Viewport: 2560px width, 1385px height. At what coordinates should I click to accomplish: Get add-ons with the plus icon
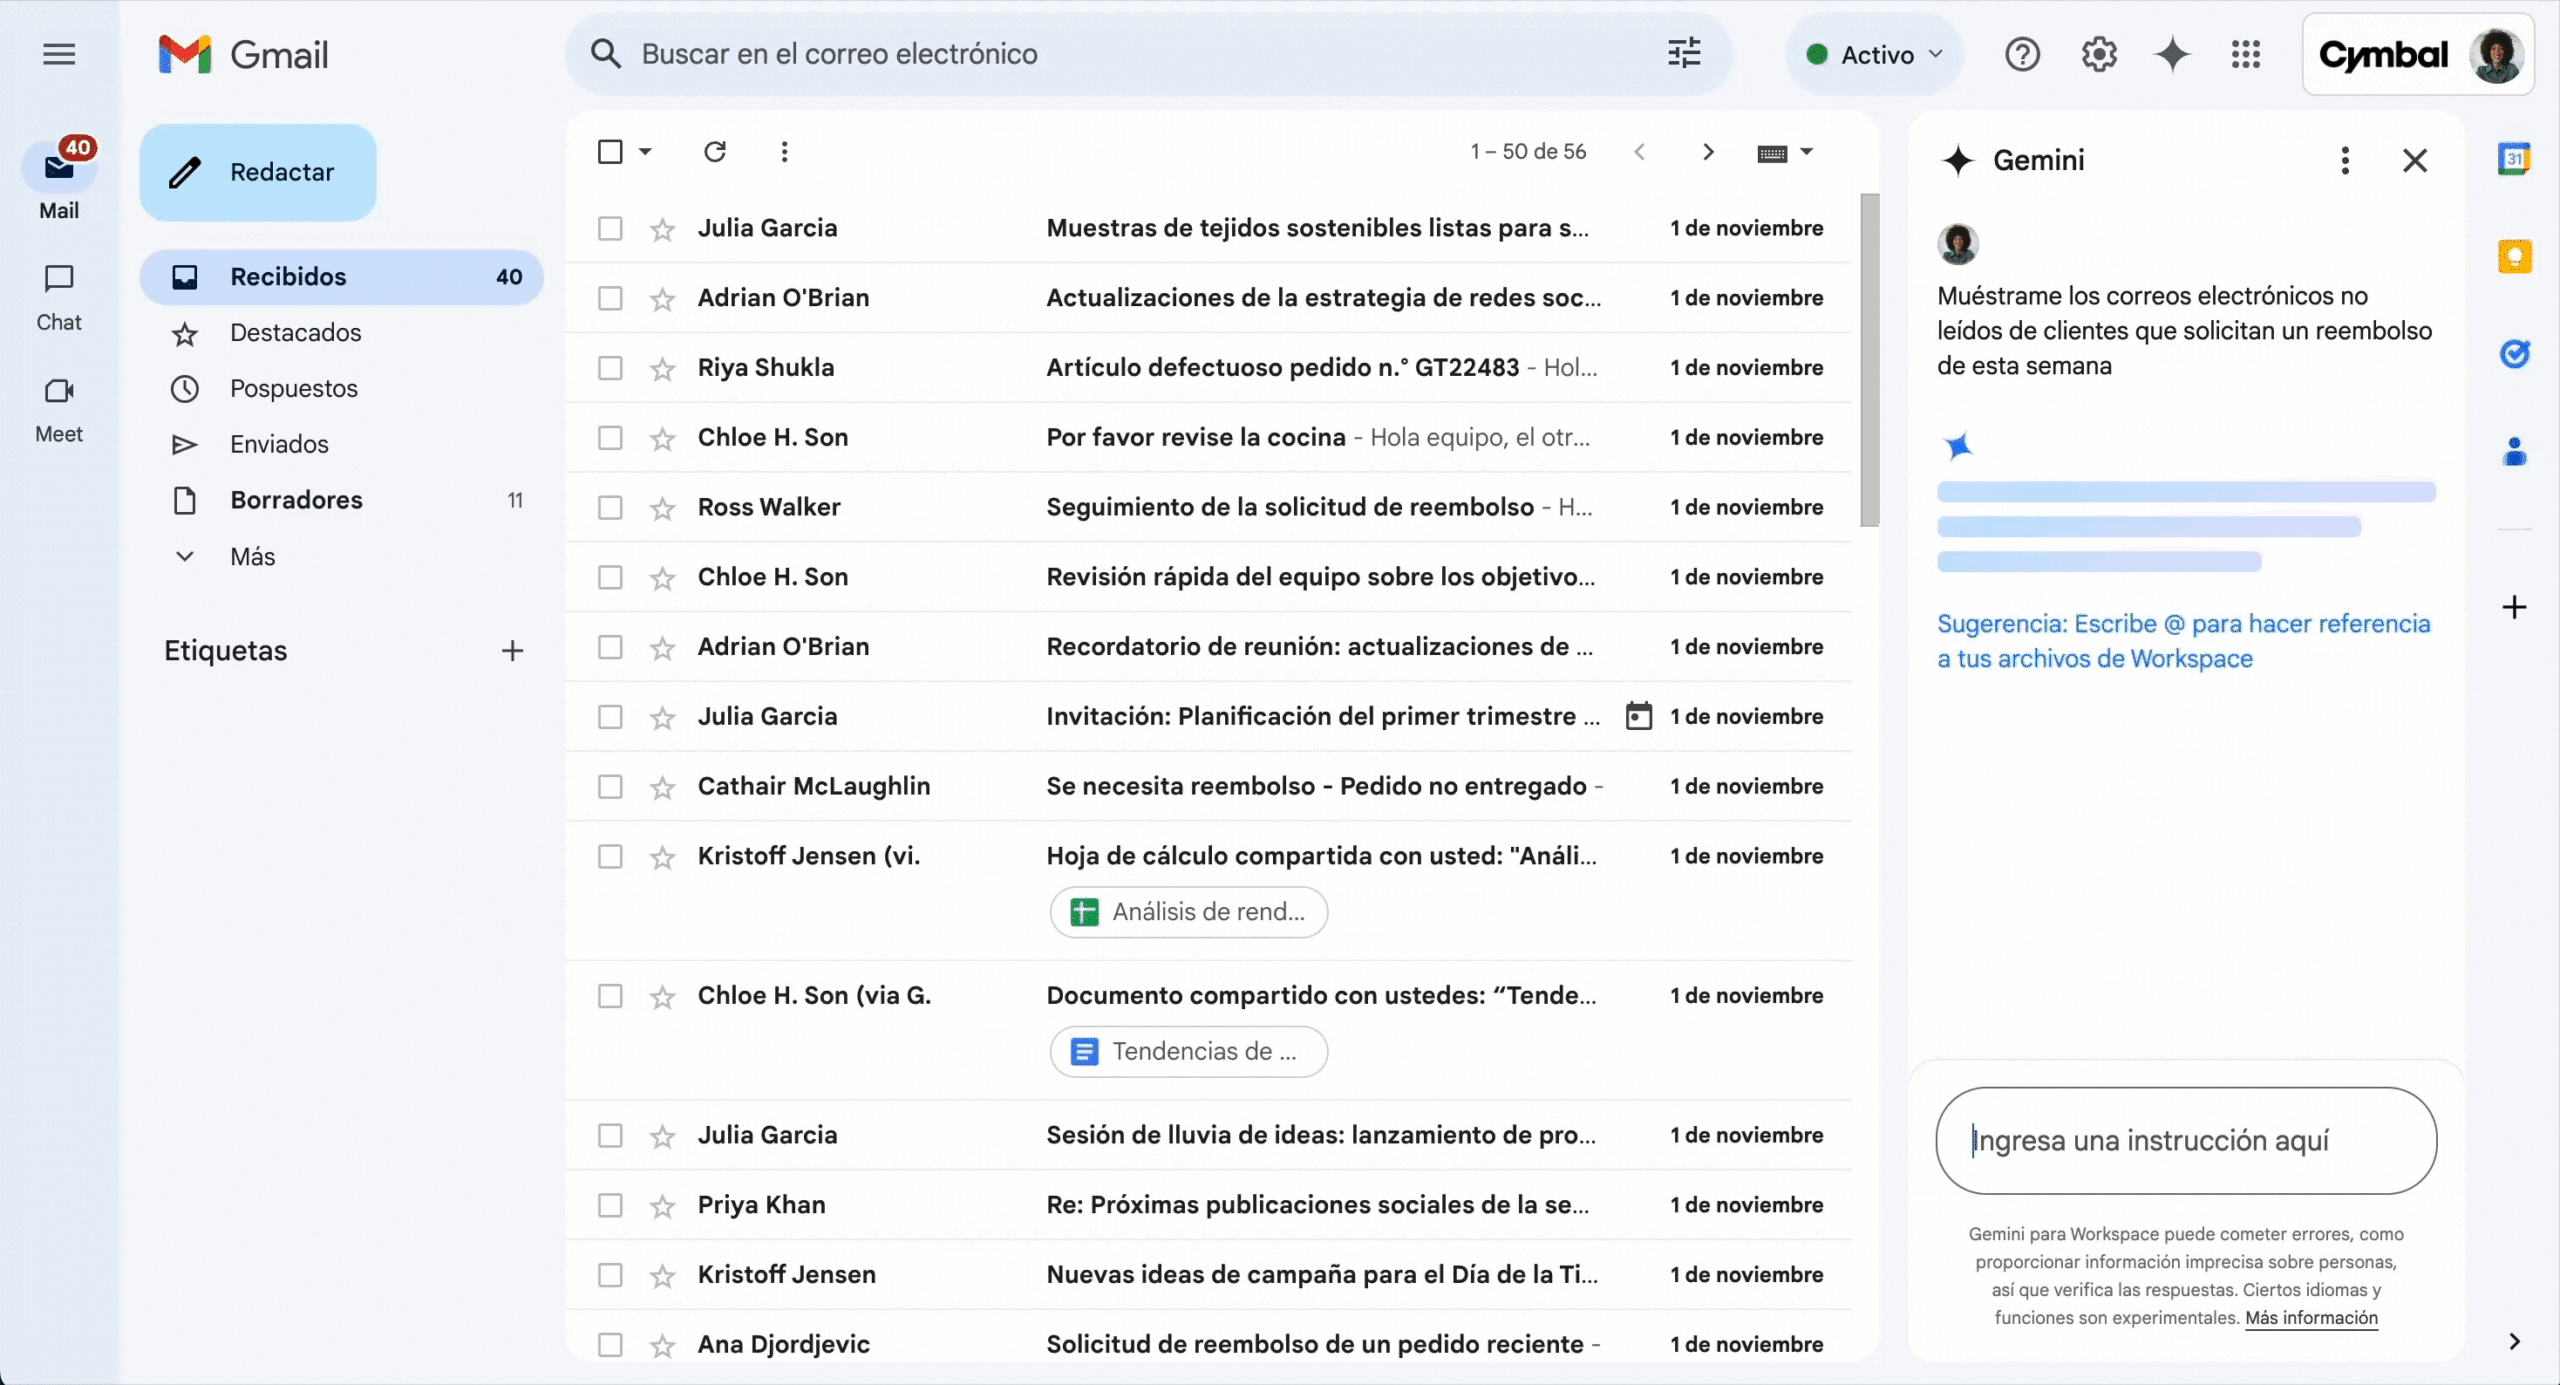coord(2514,607)
